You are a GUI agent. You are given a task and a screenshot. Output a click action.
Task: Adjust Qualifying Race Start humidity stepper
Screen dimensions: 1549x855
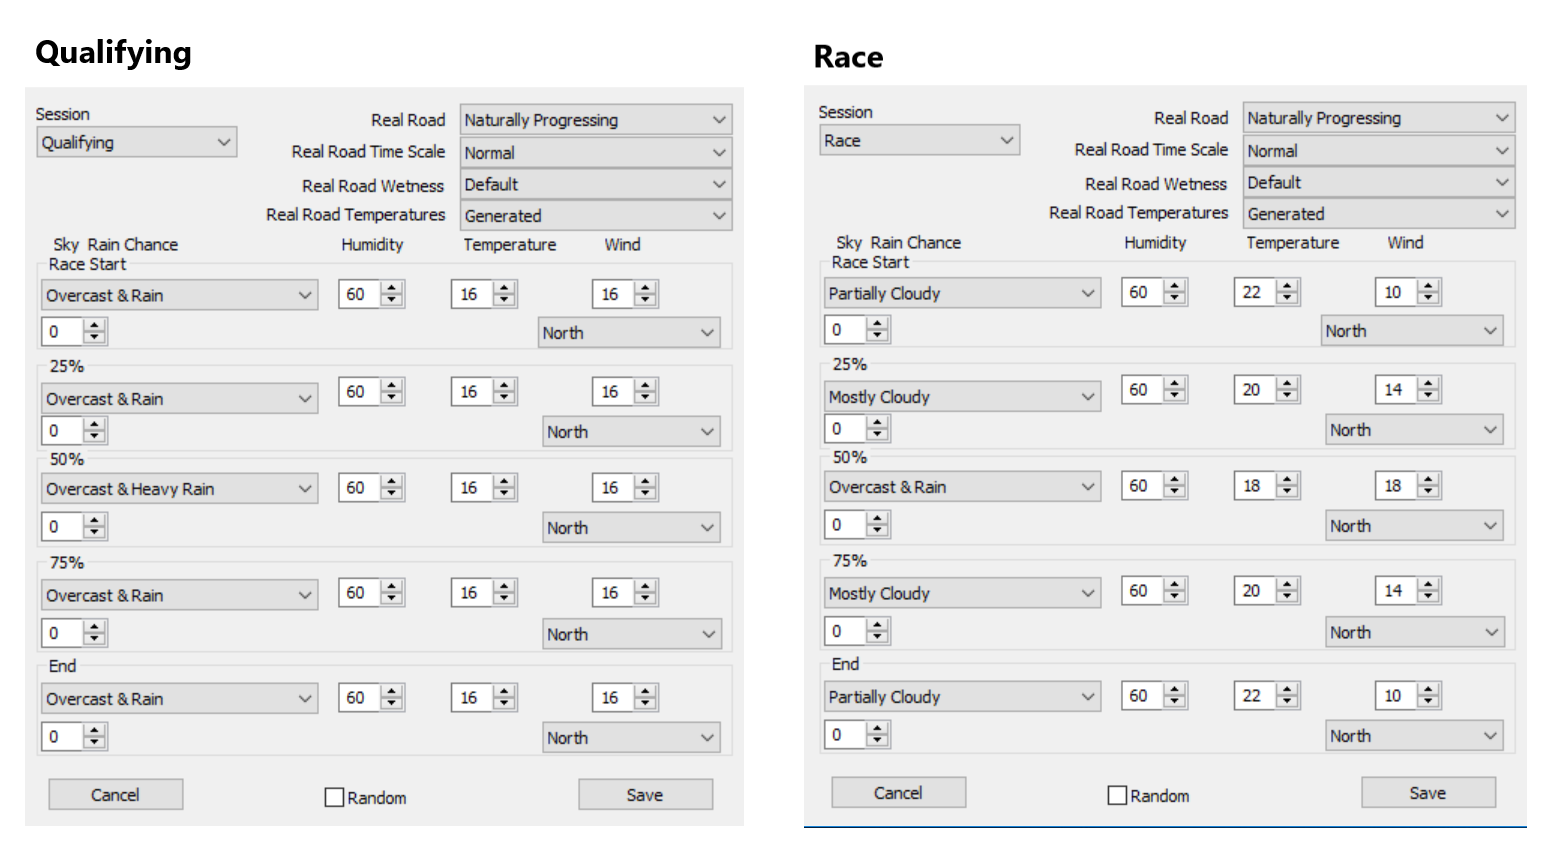coord(393,294)
